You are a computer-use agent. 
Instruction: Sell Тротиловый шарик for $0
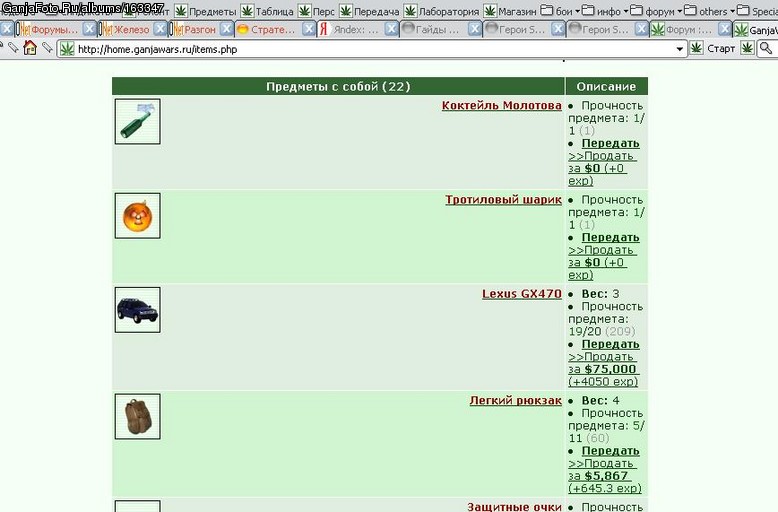[x=602, y=262]
